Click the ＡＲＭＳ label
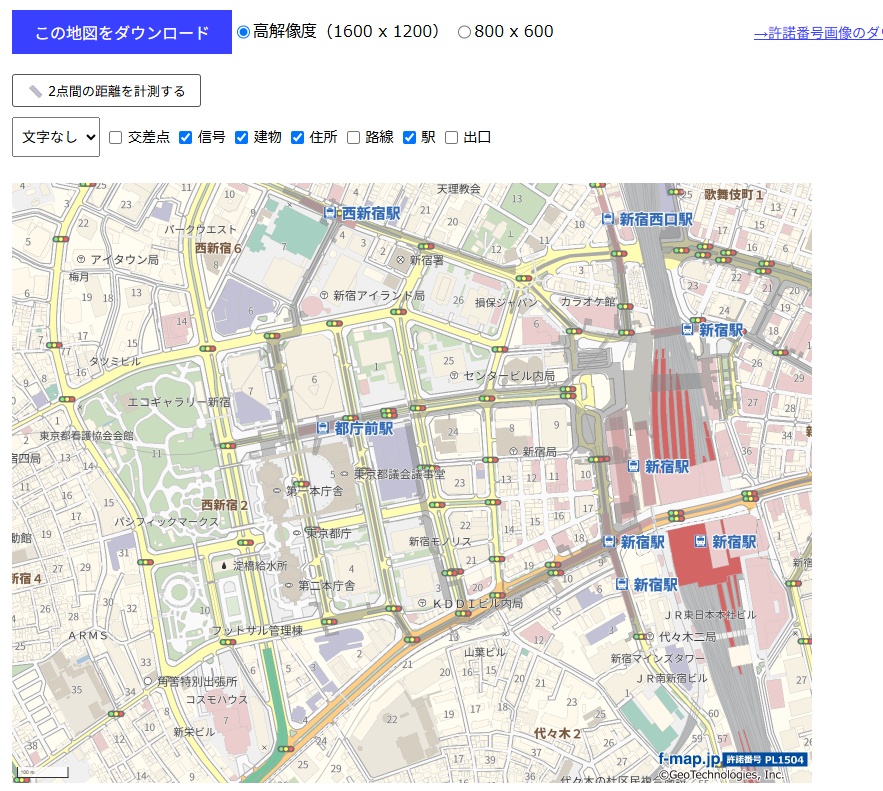Screen dimensions: 883x791 (88, 636)
